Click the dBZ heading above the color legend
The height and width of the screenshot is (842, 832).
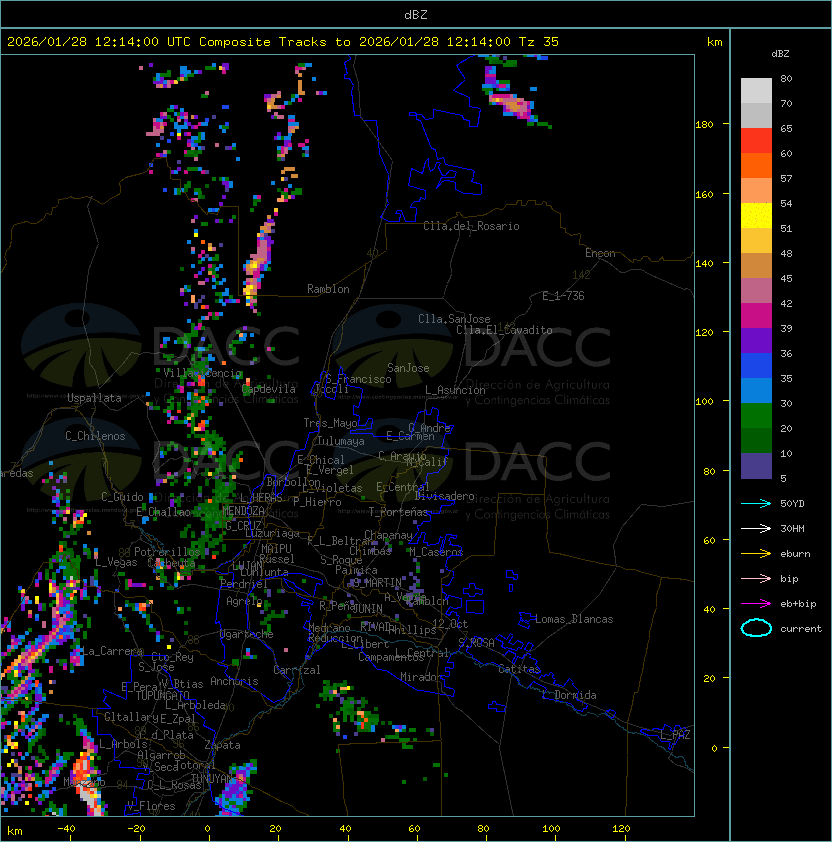click(x=780, y=54)
